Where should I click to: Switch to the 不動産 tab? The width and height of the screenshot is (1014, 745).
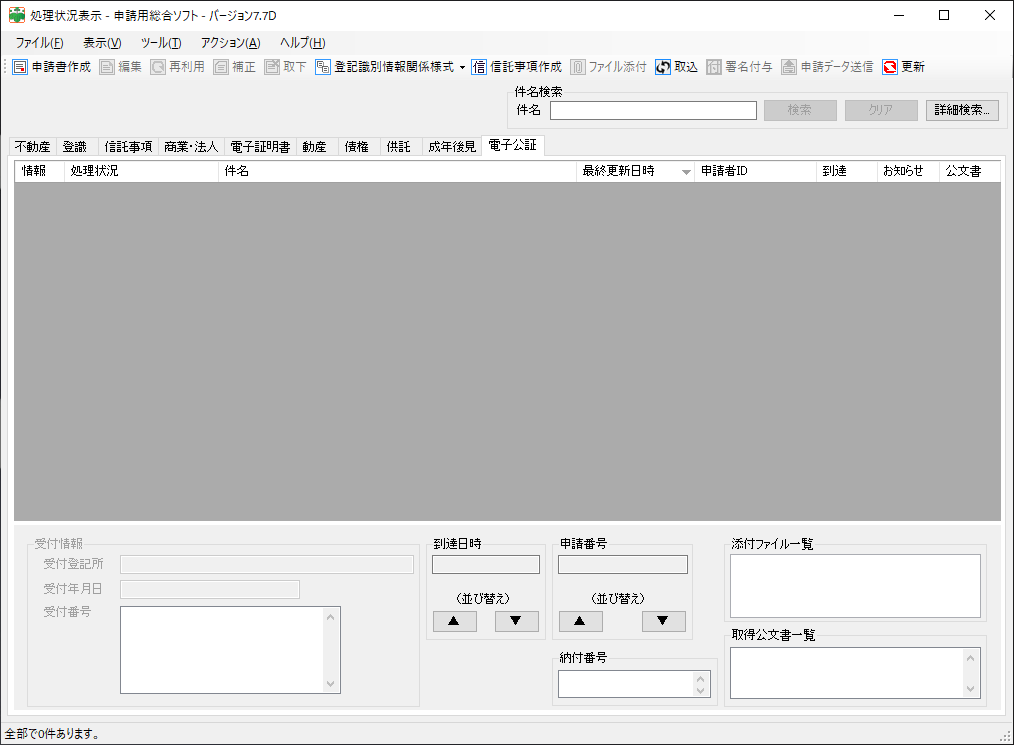[x=33, y=147]
